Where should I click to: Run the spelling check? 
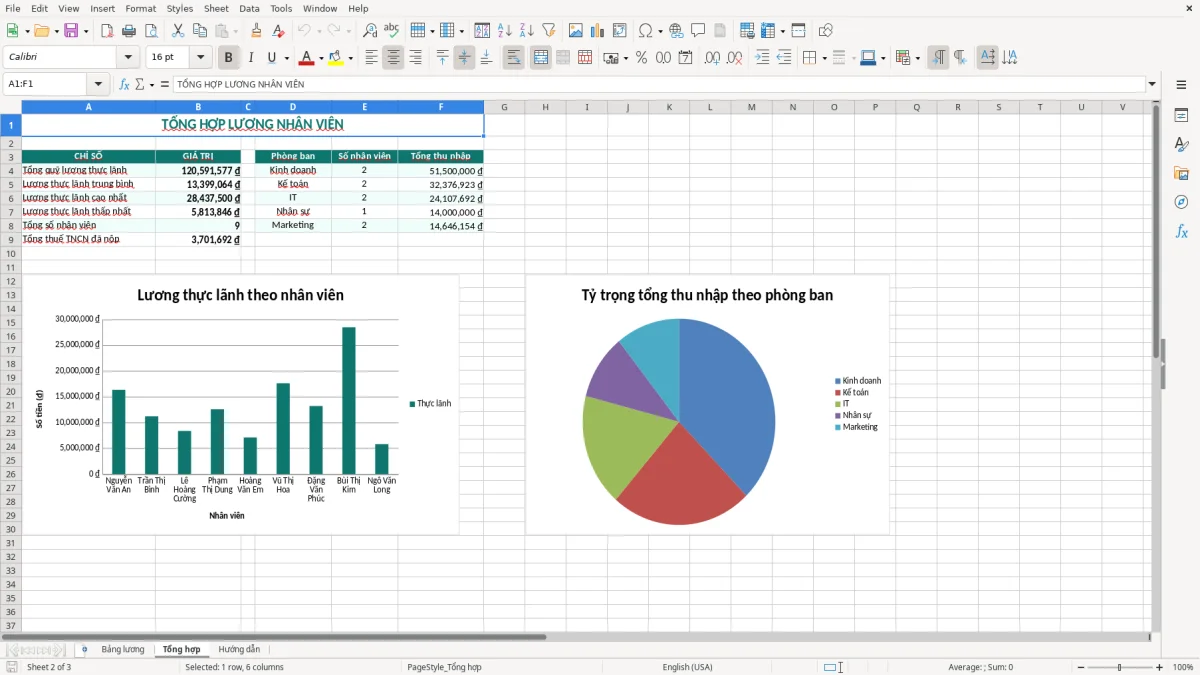click(392, 31)
